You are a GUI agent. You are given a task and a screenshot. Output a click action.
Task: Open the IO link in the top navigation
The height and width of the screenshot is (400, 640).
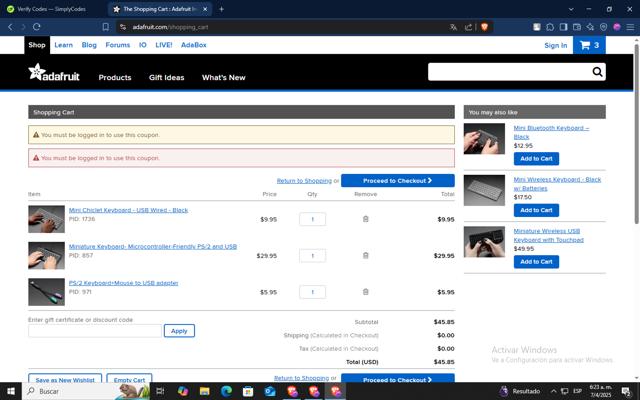(142, 45)
